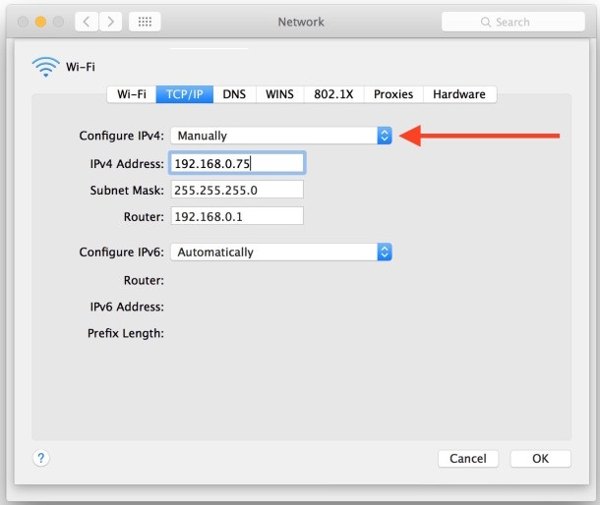Click the IPv4 Address field
Viewport: 600px width, 505px height.
coord(237,163)
